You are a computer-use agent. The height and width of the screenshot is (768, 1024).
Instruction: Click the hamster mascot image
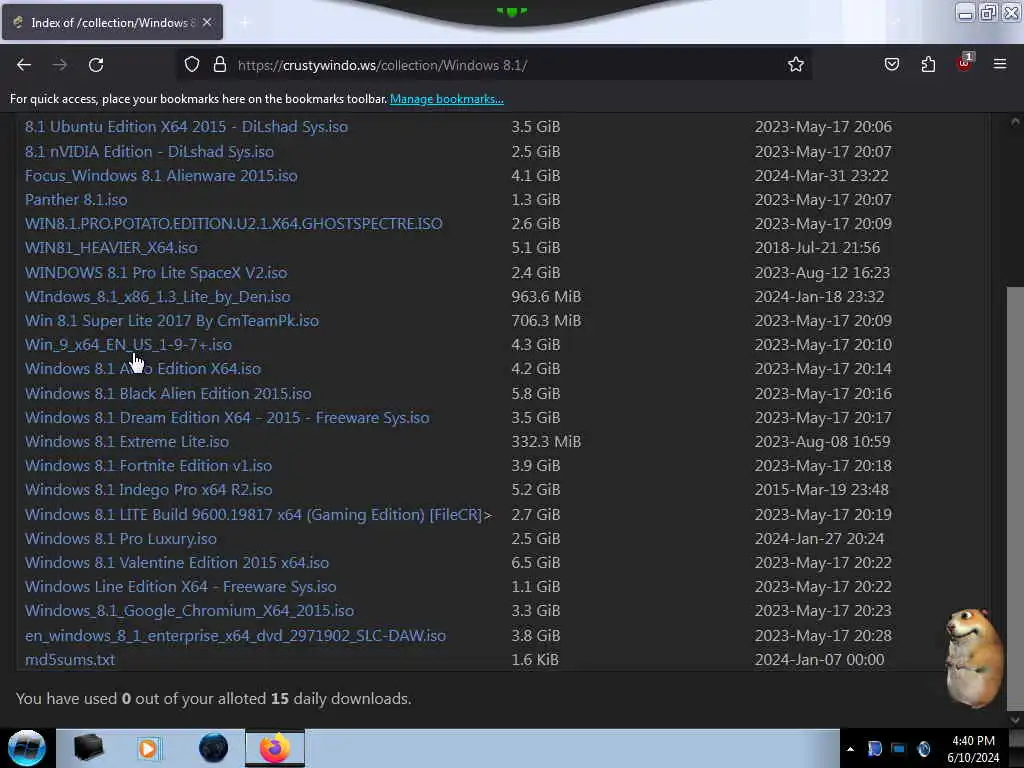972,658
